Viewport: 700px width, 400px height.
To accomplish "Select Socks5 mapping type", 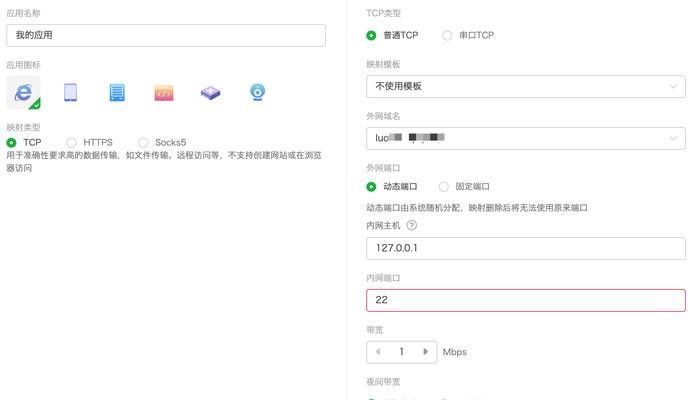I will click(x=143, y=142).
